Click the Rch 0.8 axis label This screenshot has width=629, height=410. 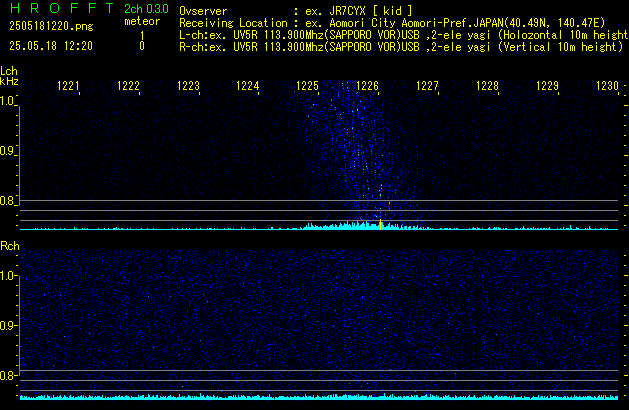(7, 375)
